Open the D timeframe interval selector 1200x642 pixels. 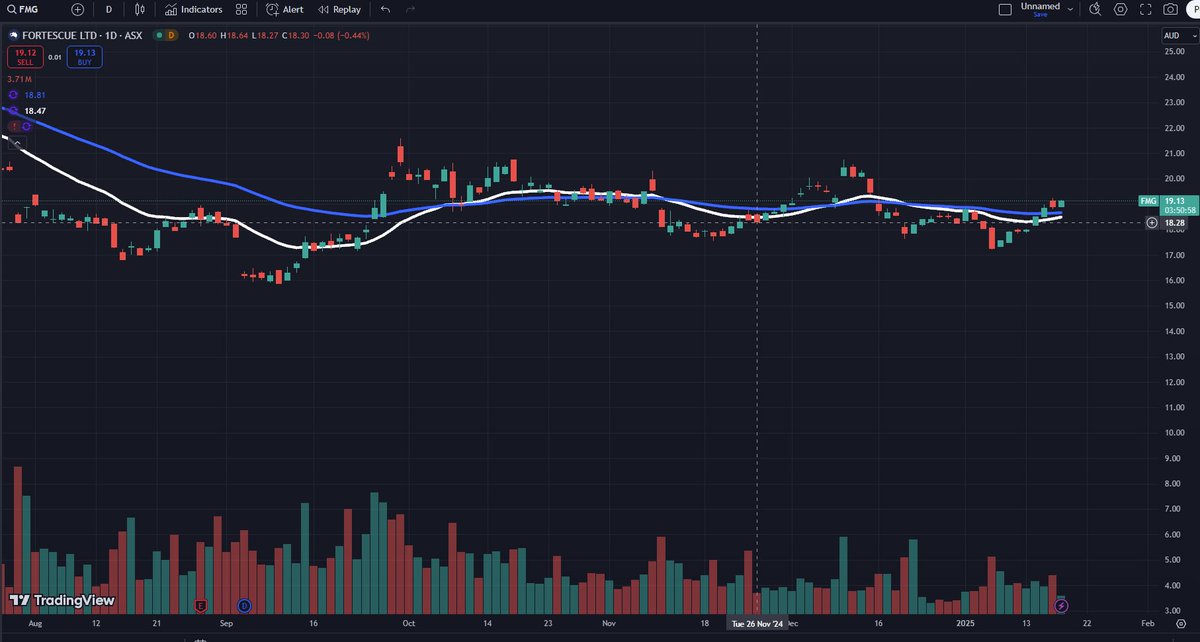pyautogui.click(x=108, y=9)
